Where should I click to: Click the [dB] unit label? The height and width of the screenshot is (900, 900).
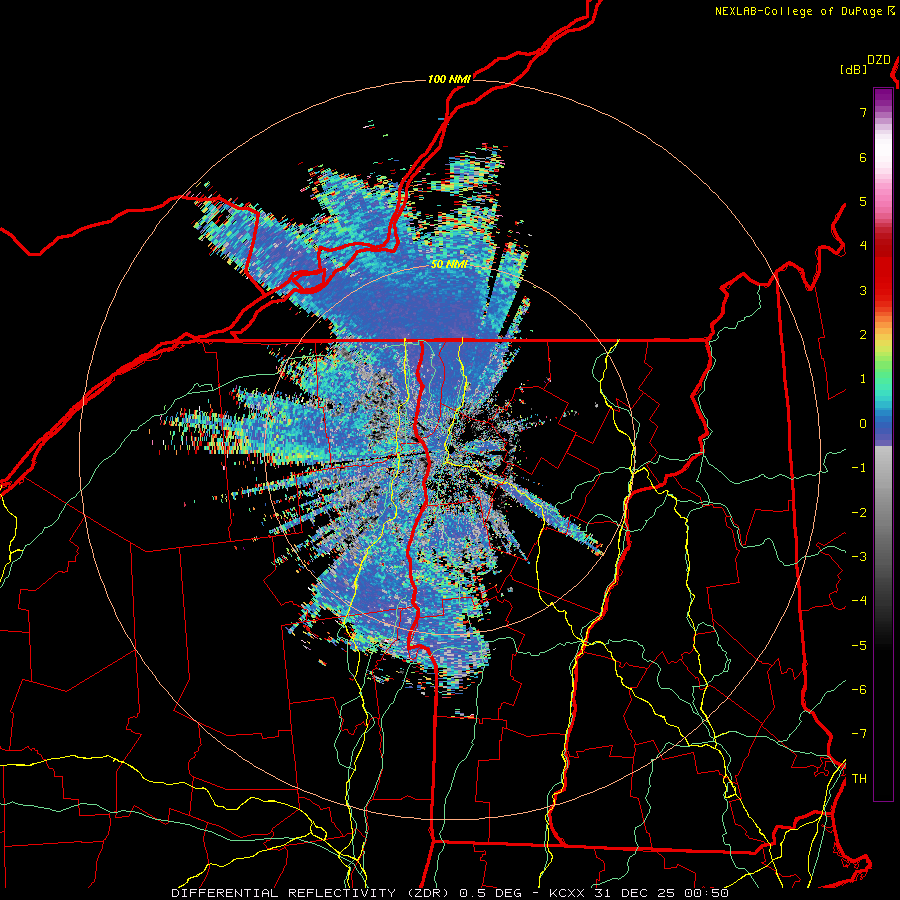(853, 69)
